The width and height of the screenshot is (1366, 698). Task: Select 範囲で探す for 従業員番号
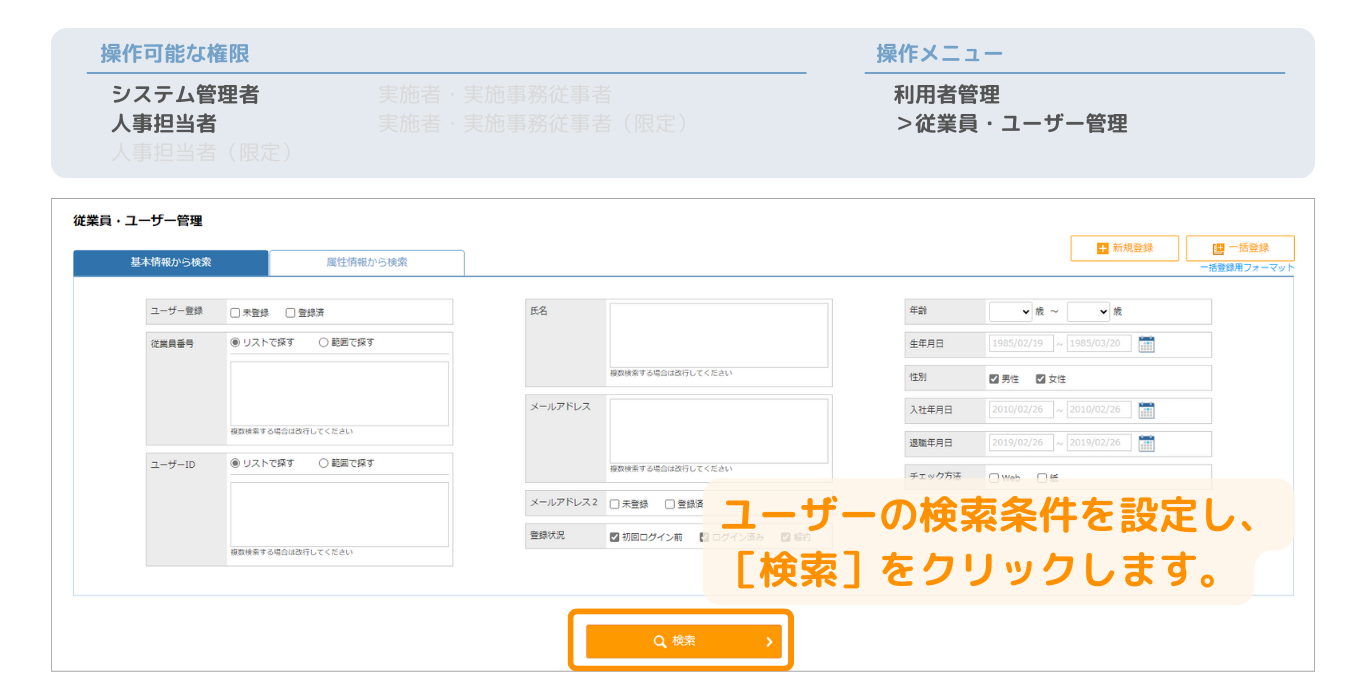(324, 342)
